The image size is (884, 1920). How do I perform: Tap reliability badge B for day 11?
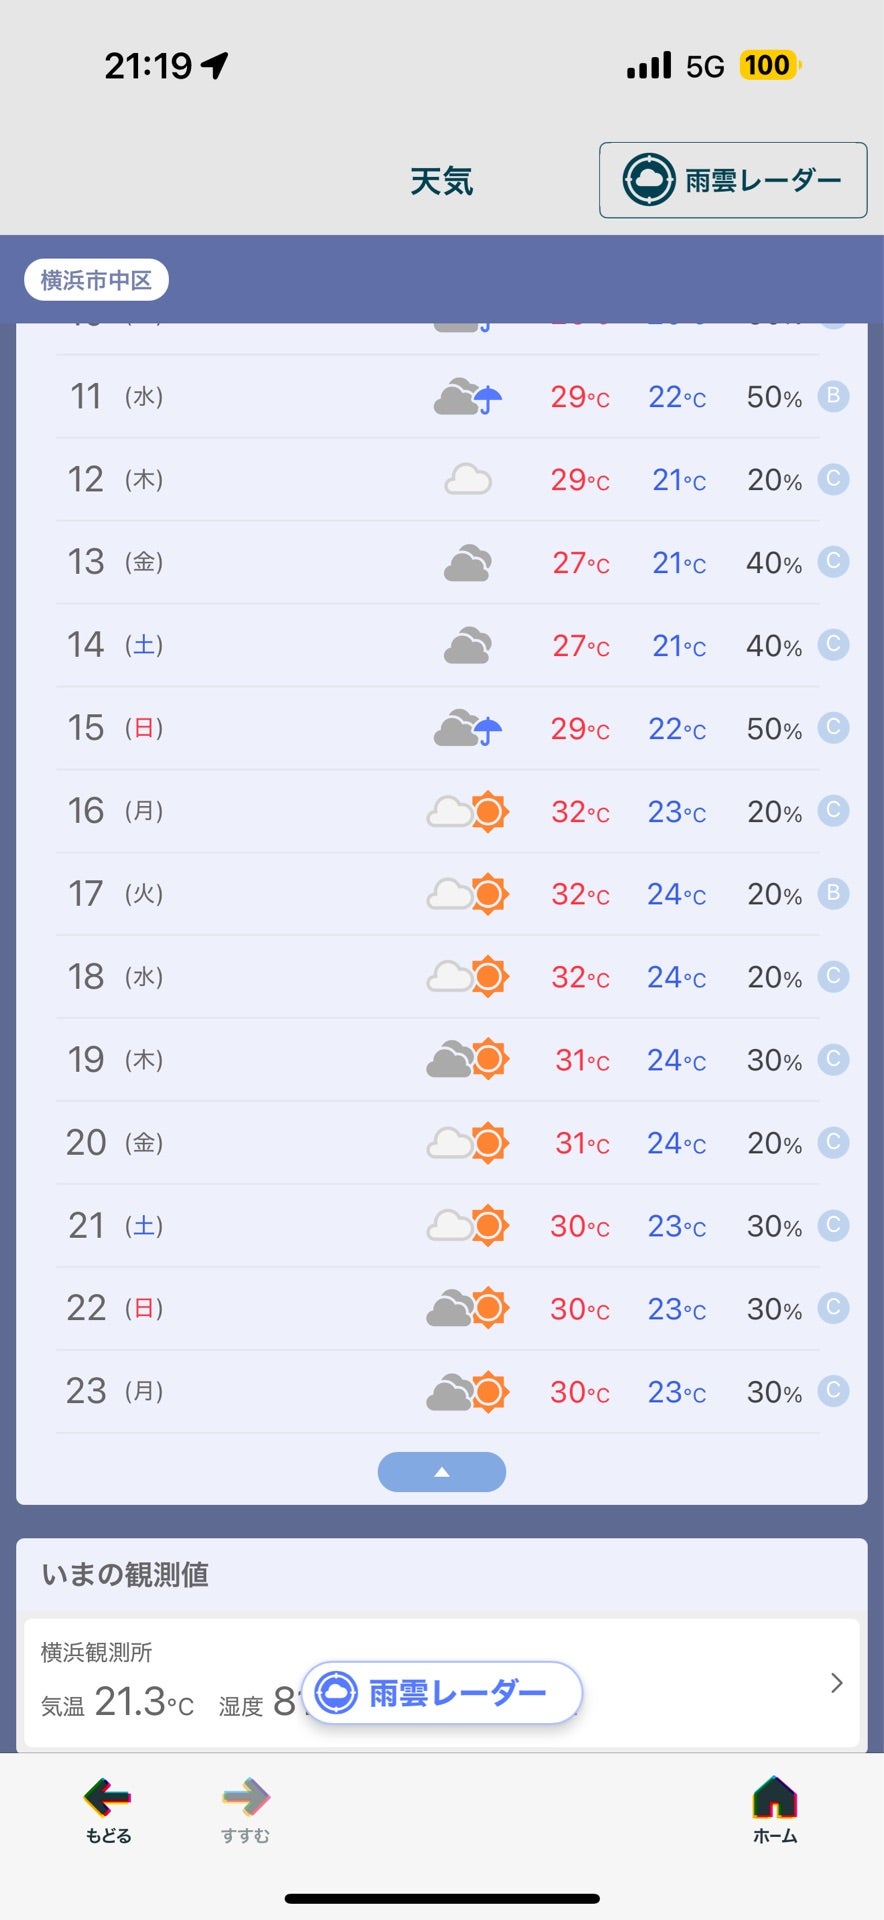point(833,396)
